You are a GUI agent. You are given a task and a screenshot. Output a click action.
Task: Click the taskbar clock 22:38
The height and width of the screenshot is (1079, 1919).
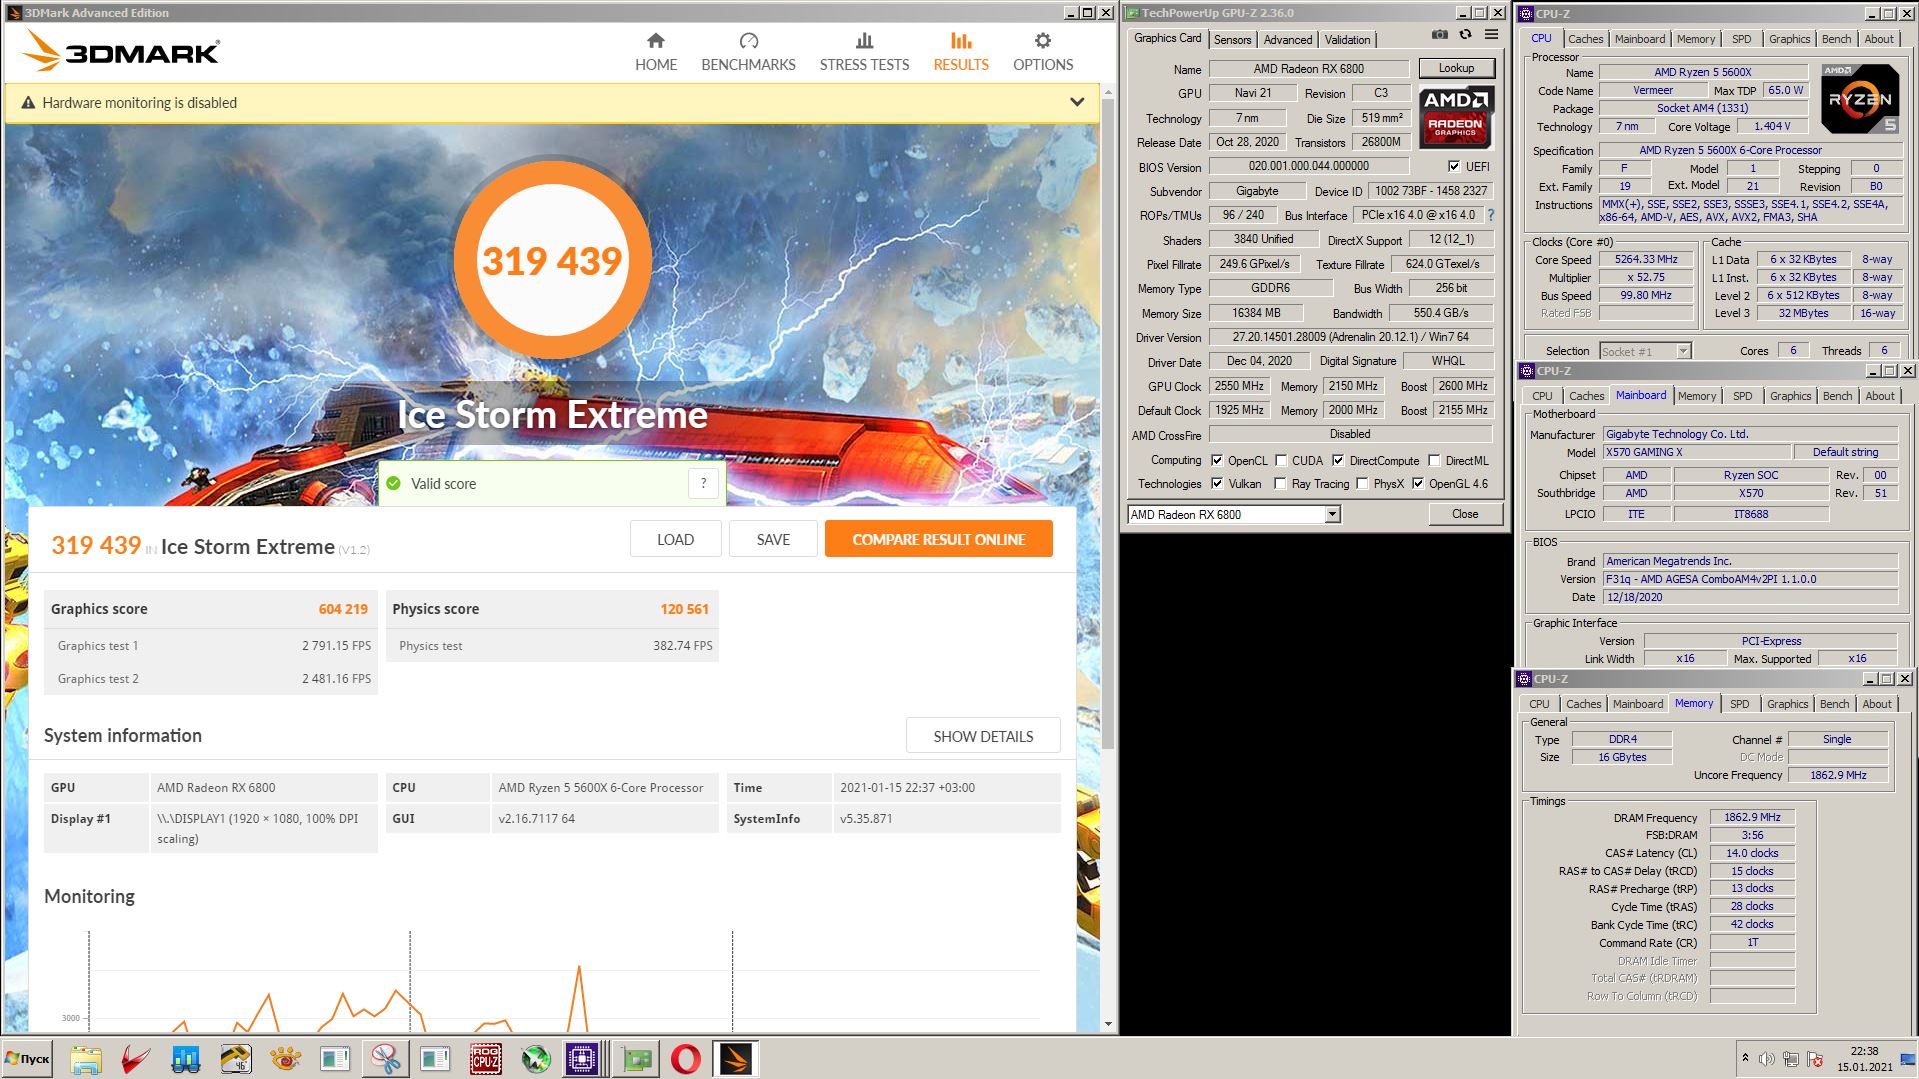pyautogui.click(x=1864, y=1051)
